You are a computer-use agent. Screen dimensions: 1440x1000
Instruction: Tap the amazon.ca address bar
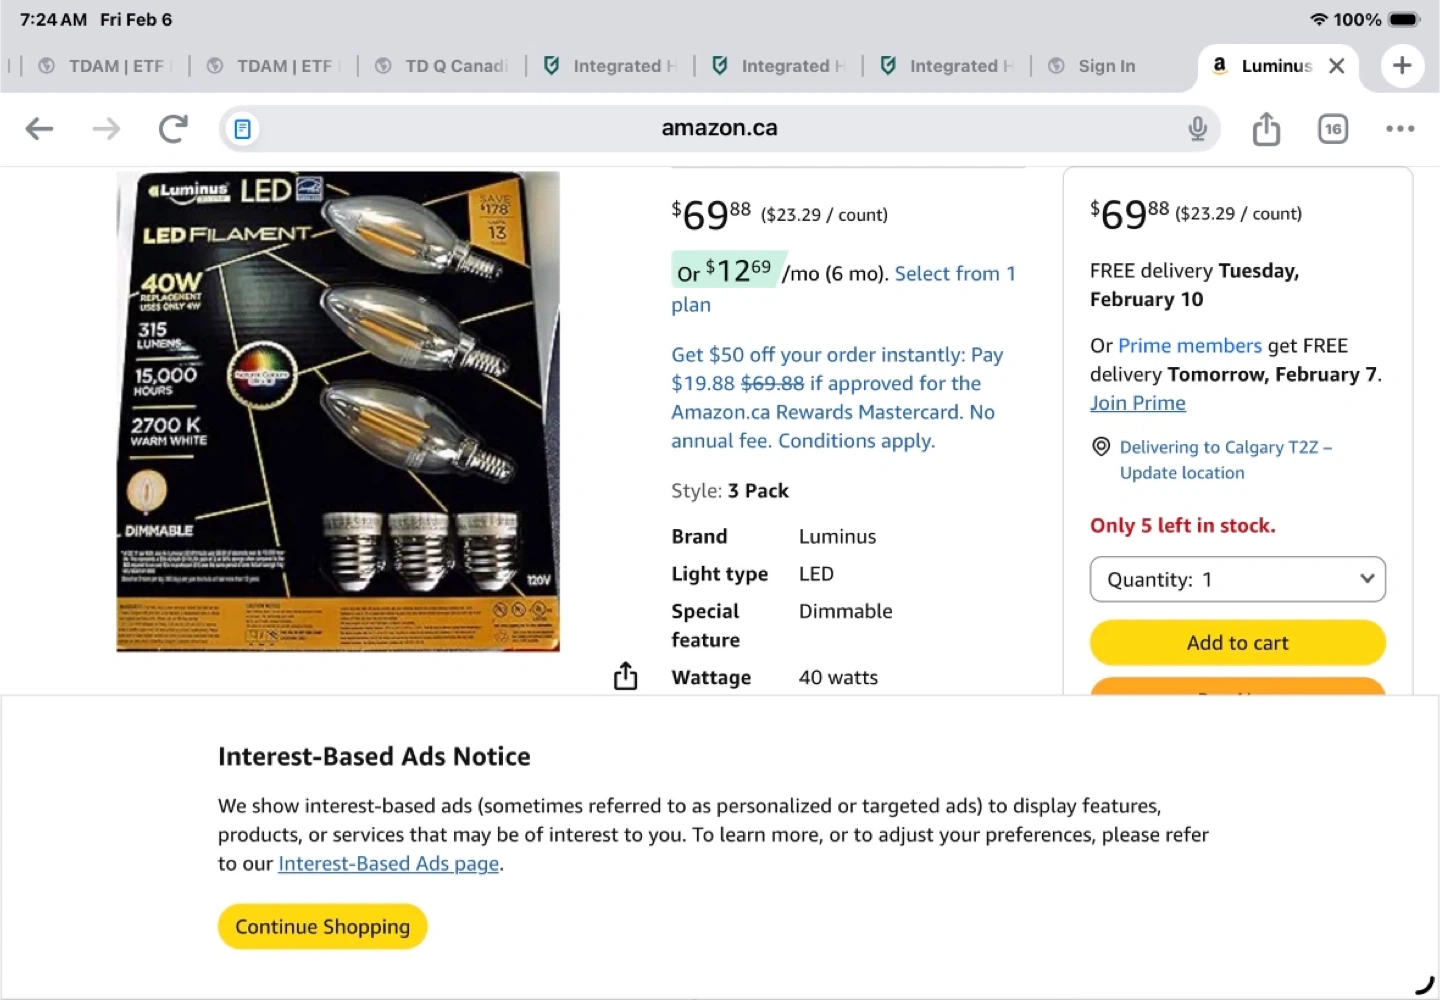pyautogui.click(x=719, y=128)
